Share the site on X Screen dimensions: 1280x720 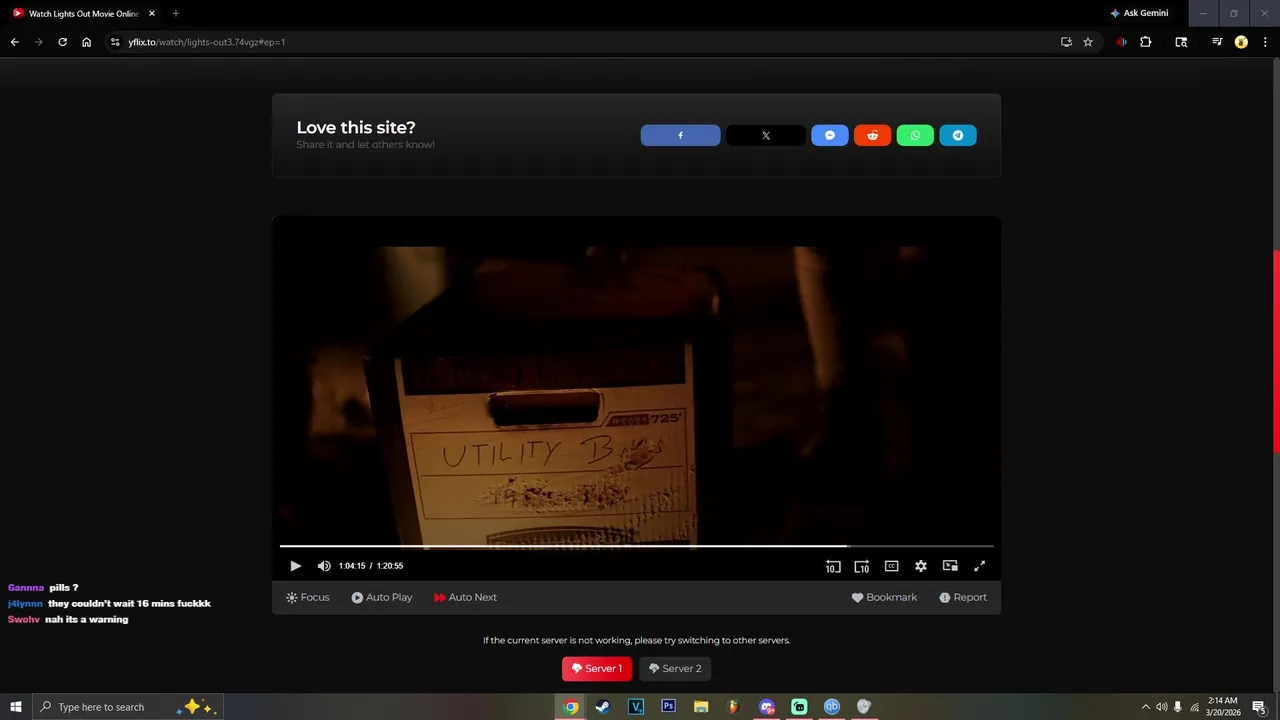(766, 135)
